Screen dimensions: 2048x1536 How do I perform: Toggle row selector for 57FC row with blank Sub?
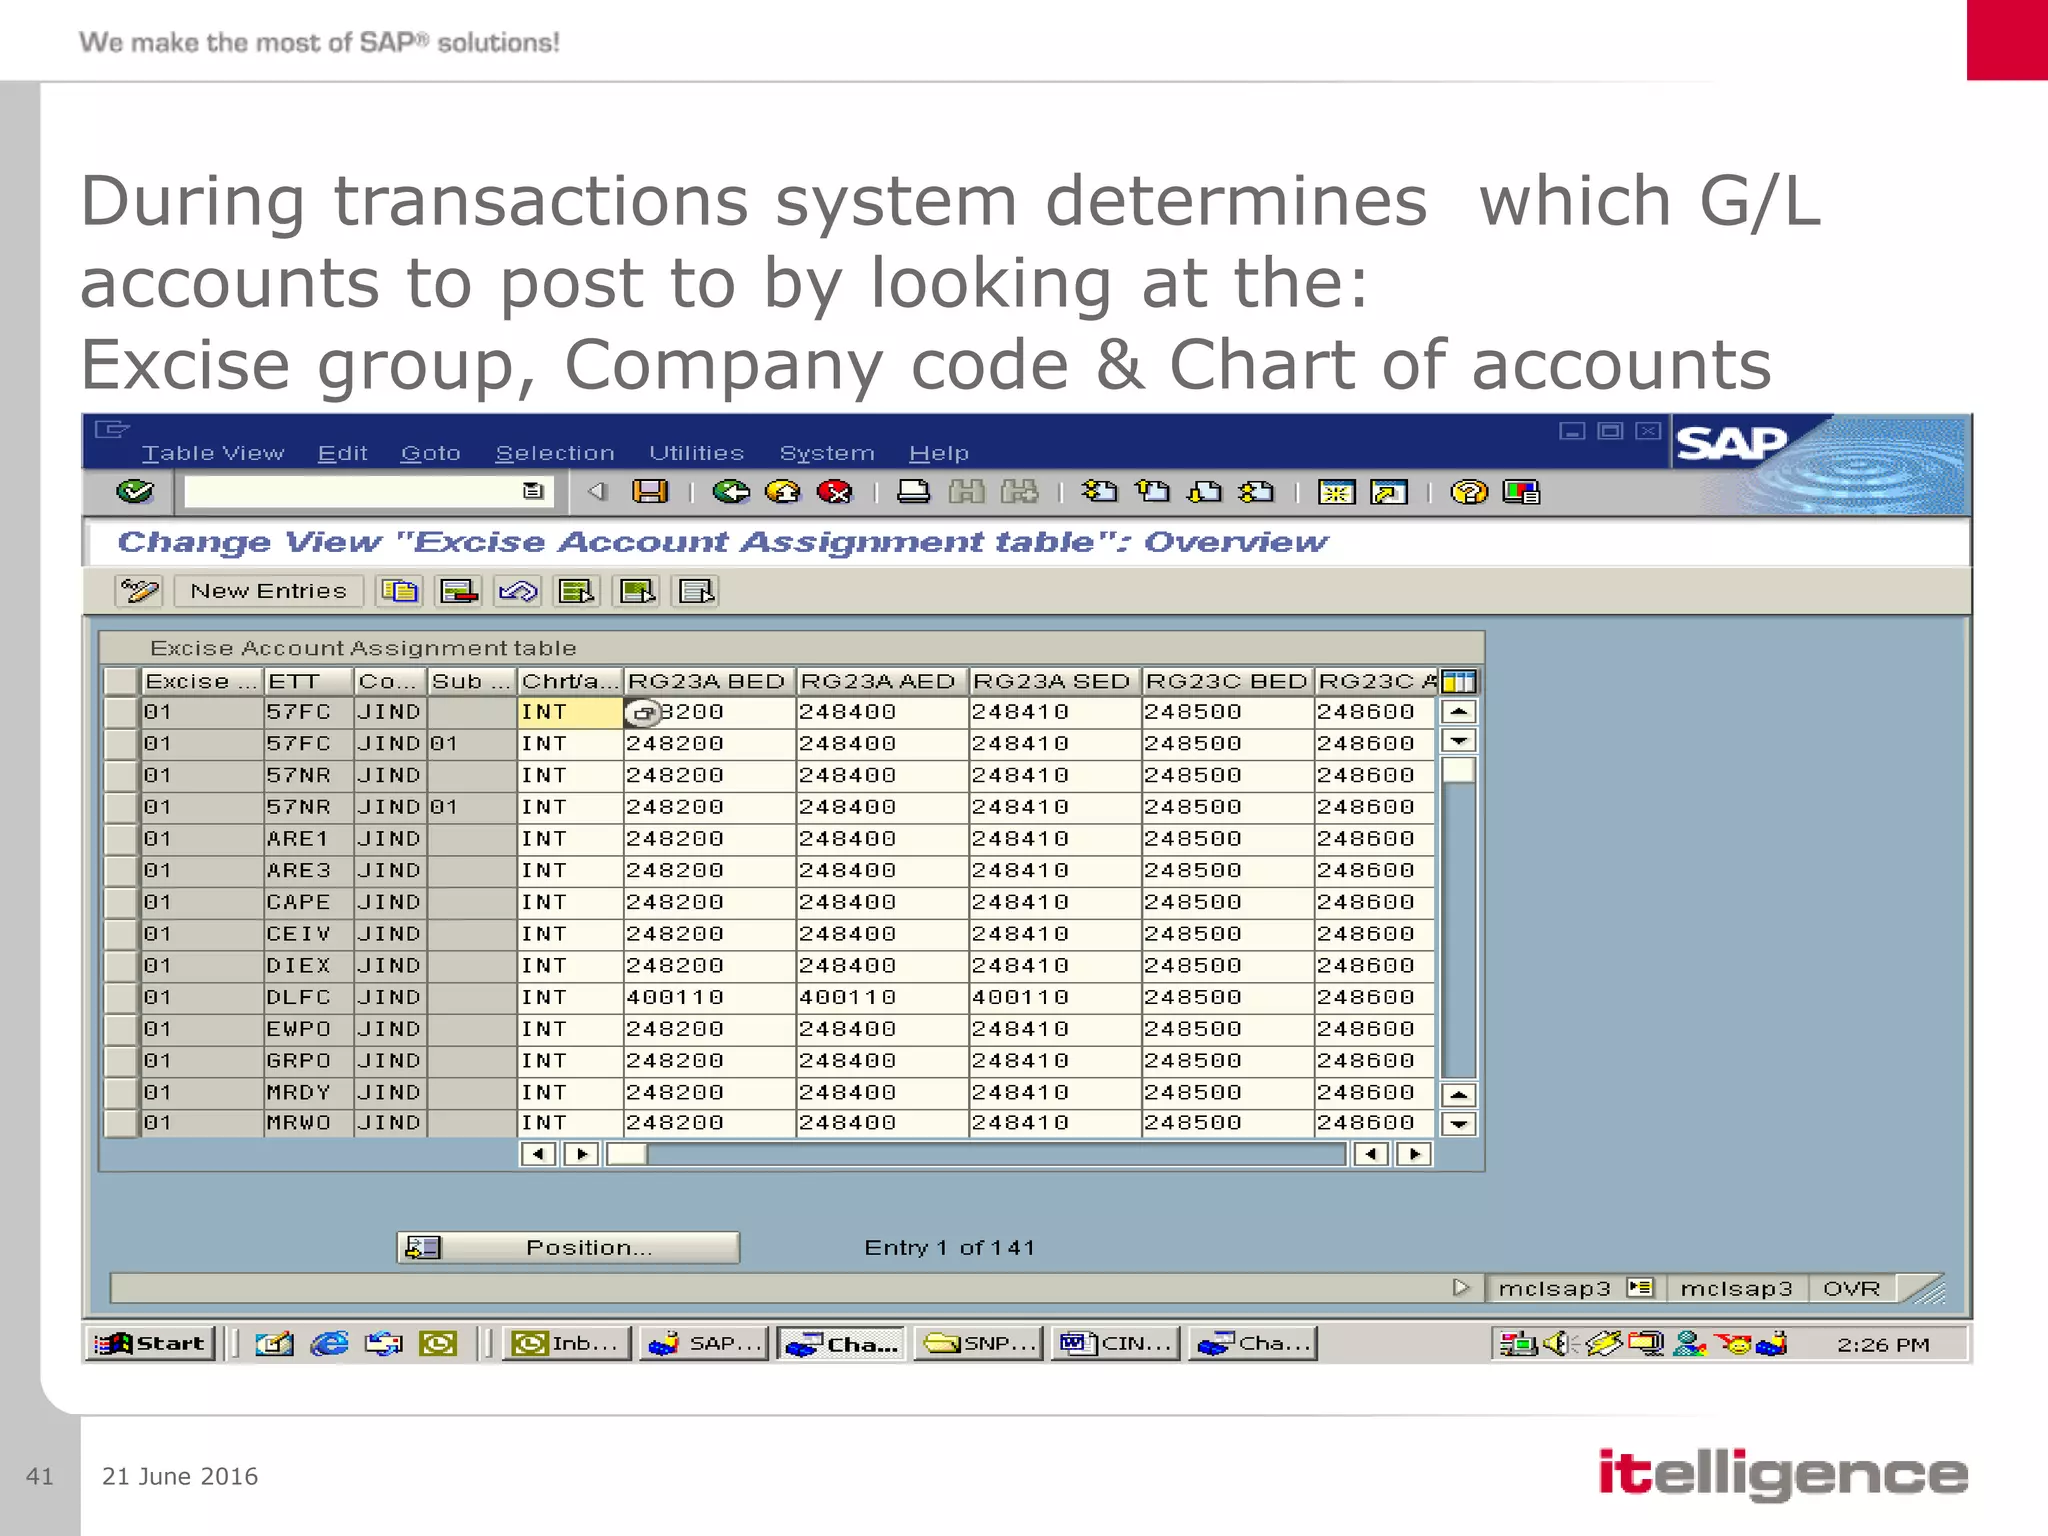tap(121, 712)
